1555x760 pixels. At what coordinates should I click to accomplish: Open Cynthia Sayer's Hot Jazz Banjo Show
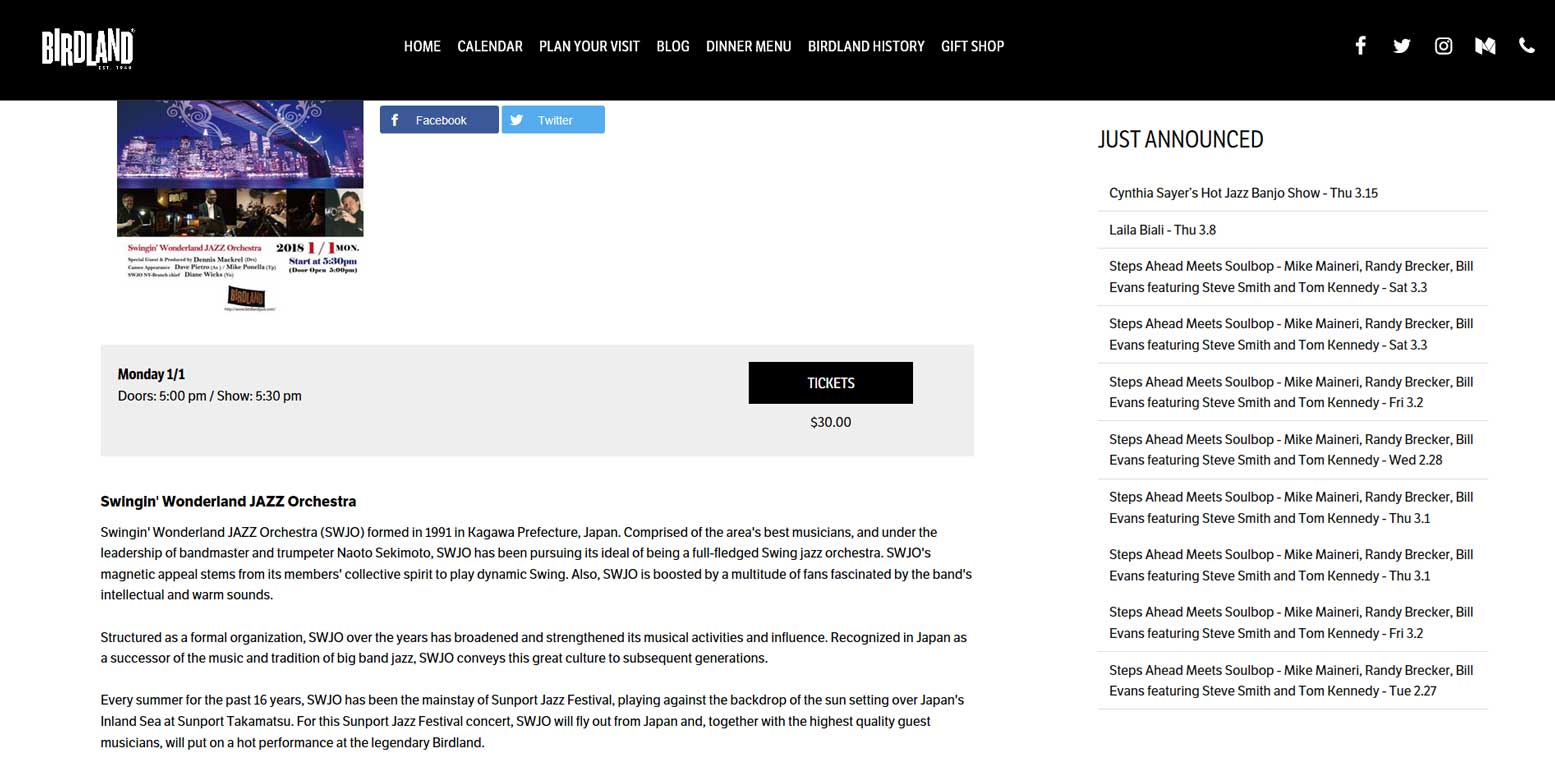point(1243,193)
